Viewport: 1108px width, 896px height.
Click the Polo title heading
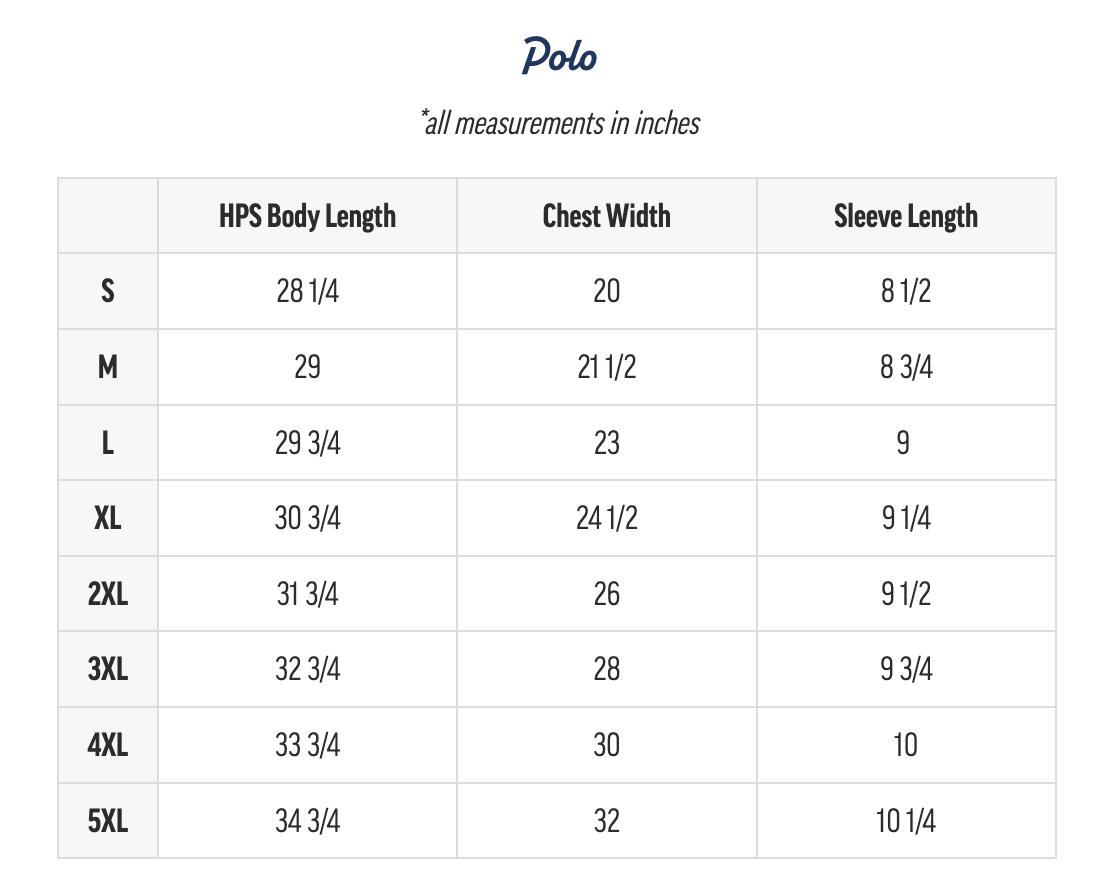pos(560,56)
